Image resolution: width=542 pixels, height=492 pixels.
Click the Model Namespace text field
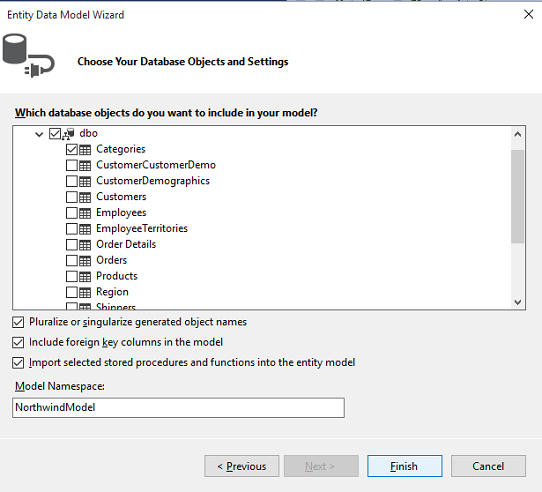(x=178, y=408)
